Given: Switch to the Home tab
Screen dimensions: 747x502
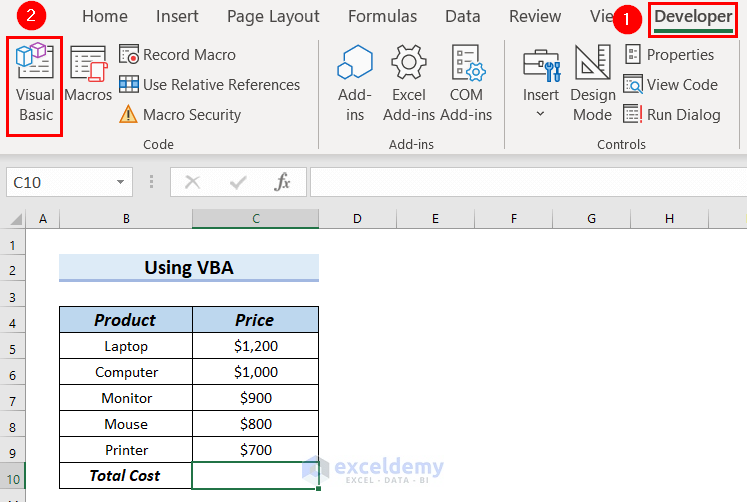Looking at the screenshot, I should [x=105, y=17].
